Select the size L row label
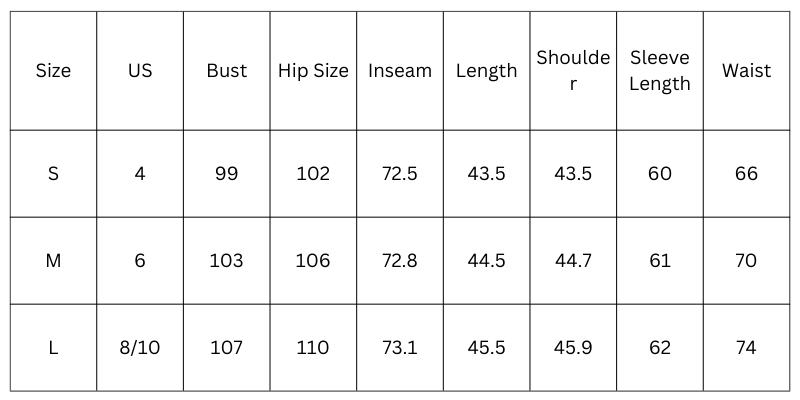800x400 pixels. [53, 348]
